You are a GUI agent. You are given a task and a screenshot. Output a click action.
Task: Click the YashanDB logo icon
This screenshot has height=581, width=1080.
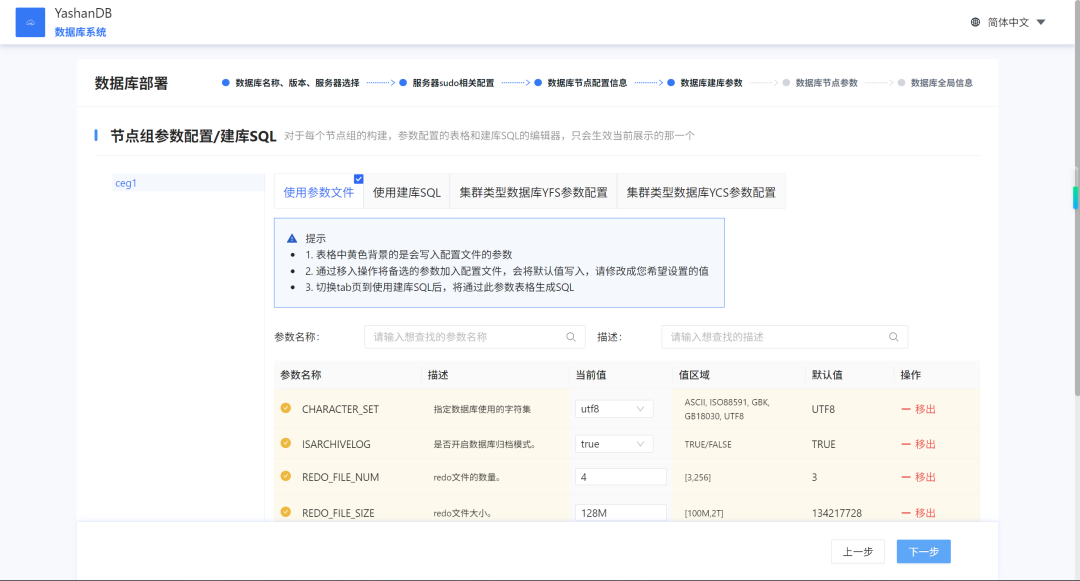click(x=30, y=22)
